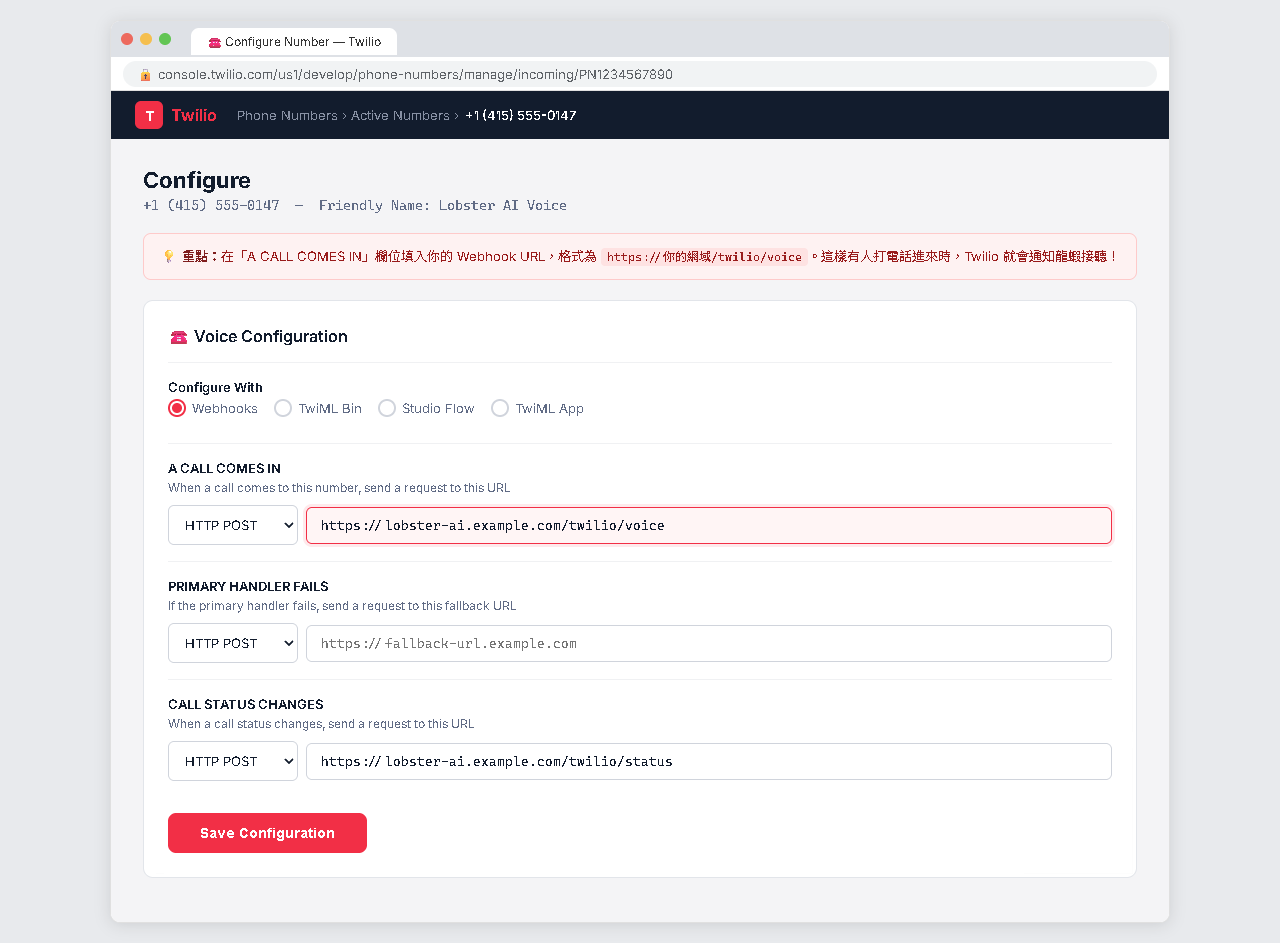The image size is (1280, 943).
Task: Click the Twilio T logo icon
Action: [148, 114]
